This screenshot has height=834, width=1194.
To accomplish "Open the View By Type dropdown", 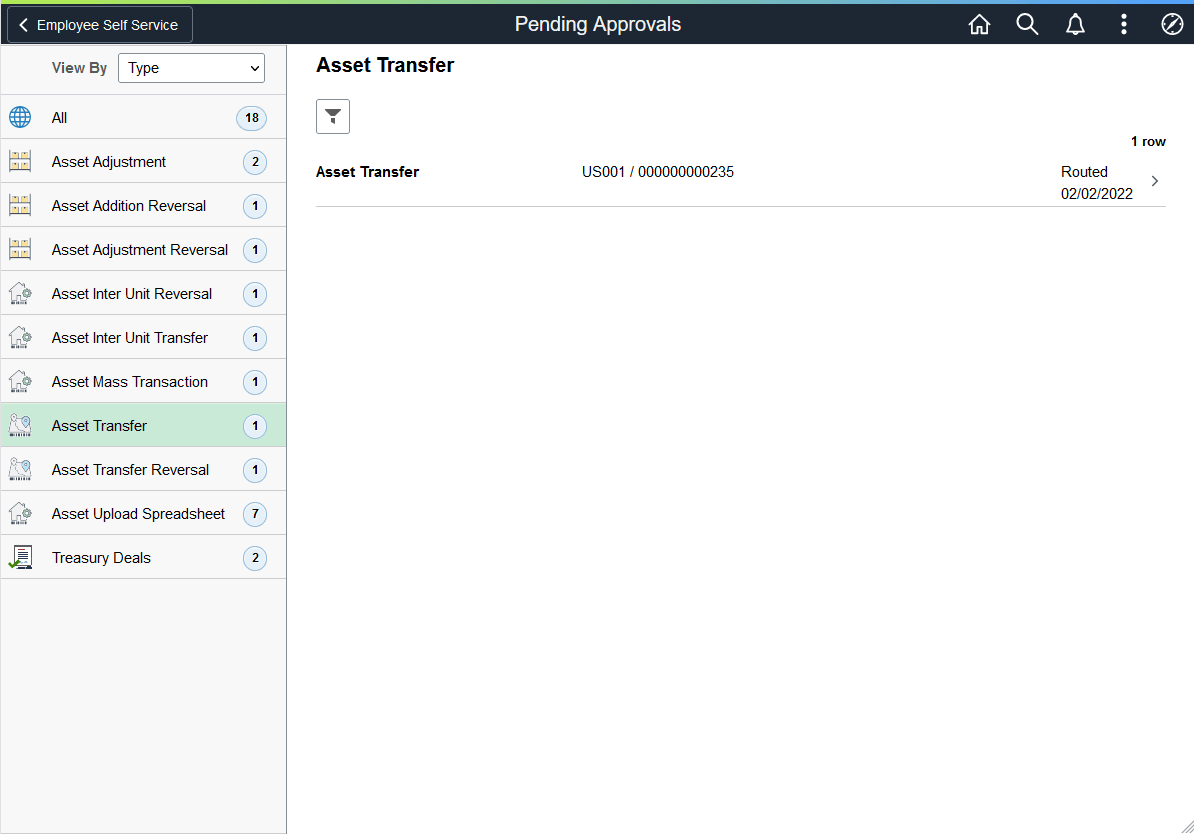I will tap(191, 68).
